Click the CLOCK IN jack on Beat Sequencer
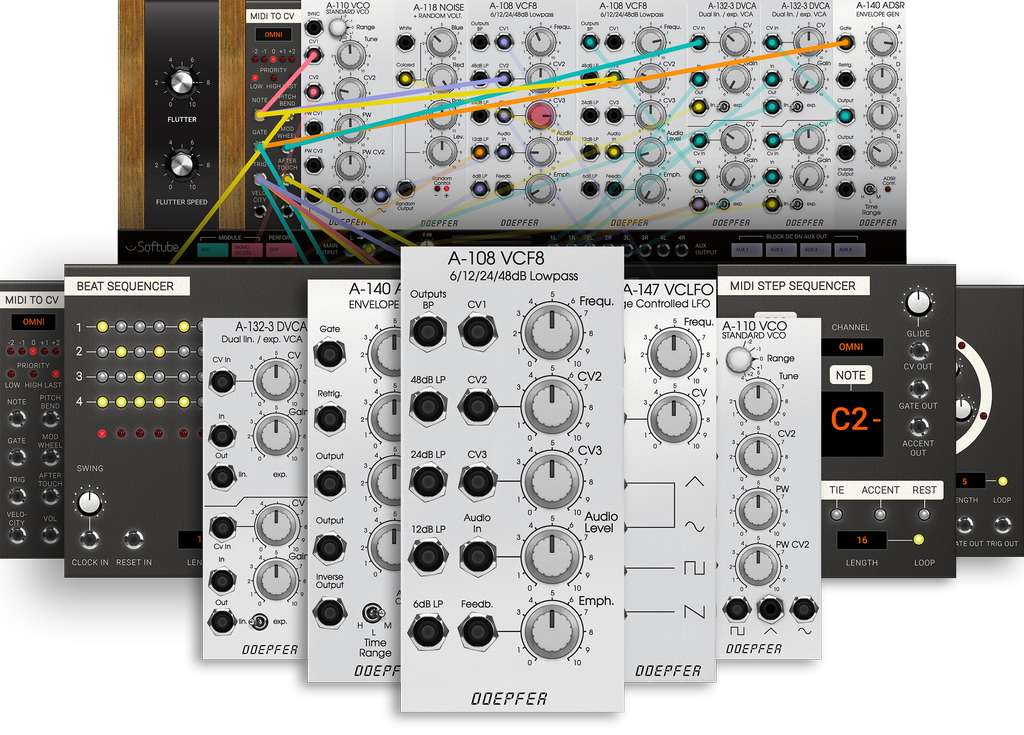1024x735 pixels. [x=89, y=540]
